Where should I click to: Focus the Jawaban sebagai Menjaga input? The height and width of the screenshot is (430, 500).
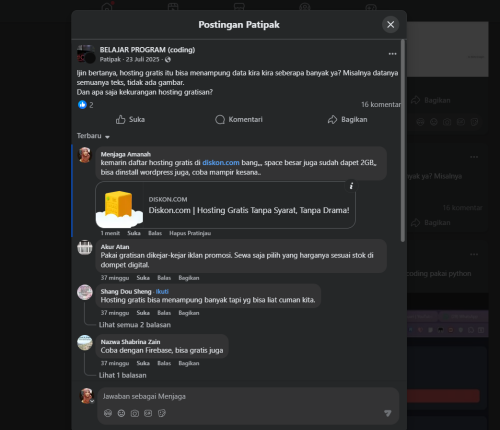coord(248,396)
